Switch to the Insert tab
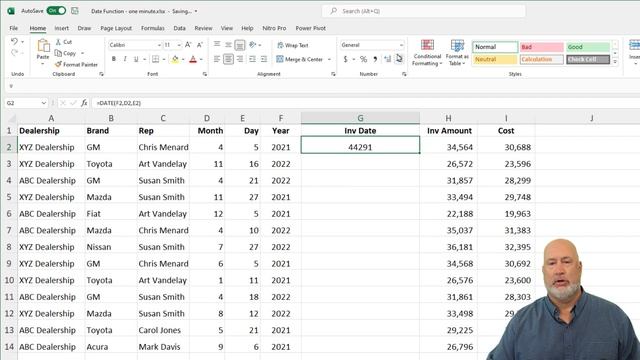The width and height of the screenshot is (640, 360). (62, 28)
